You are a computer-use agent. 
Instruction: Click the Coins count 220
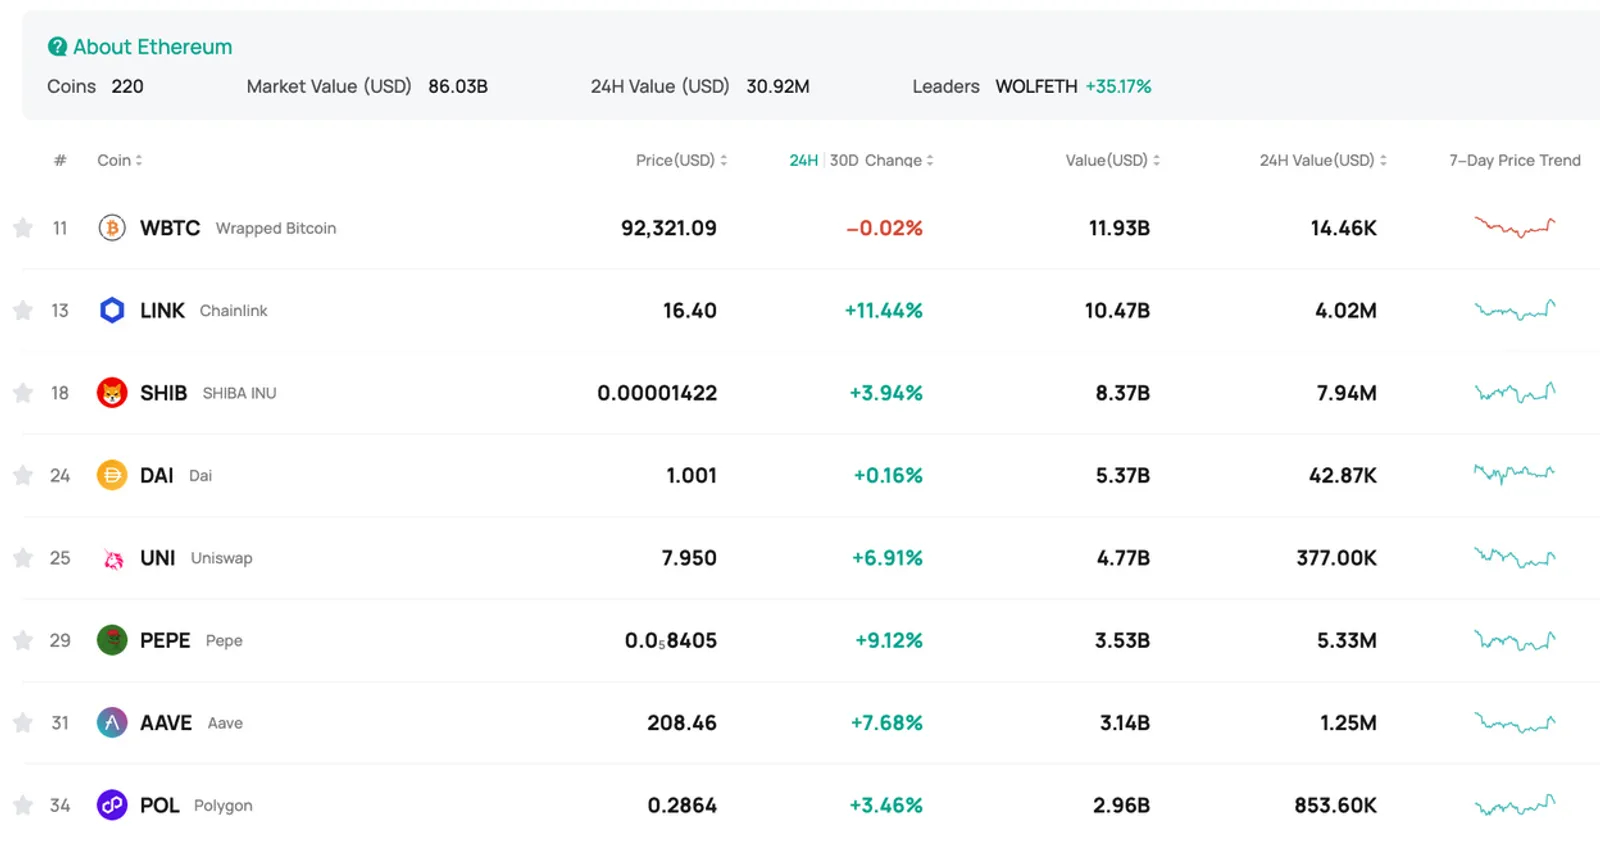click(x=127, y=87)
